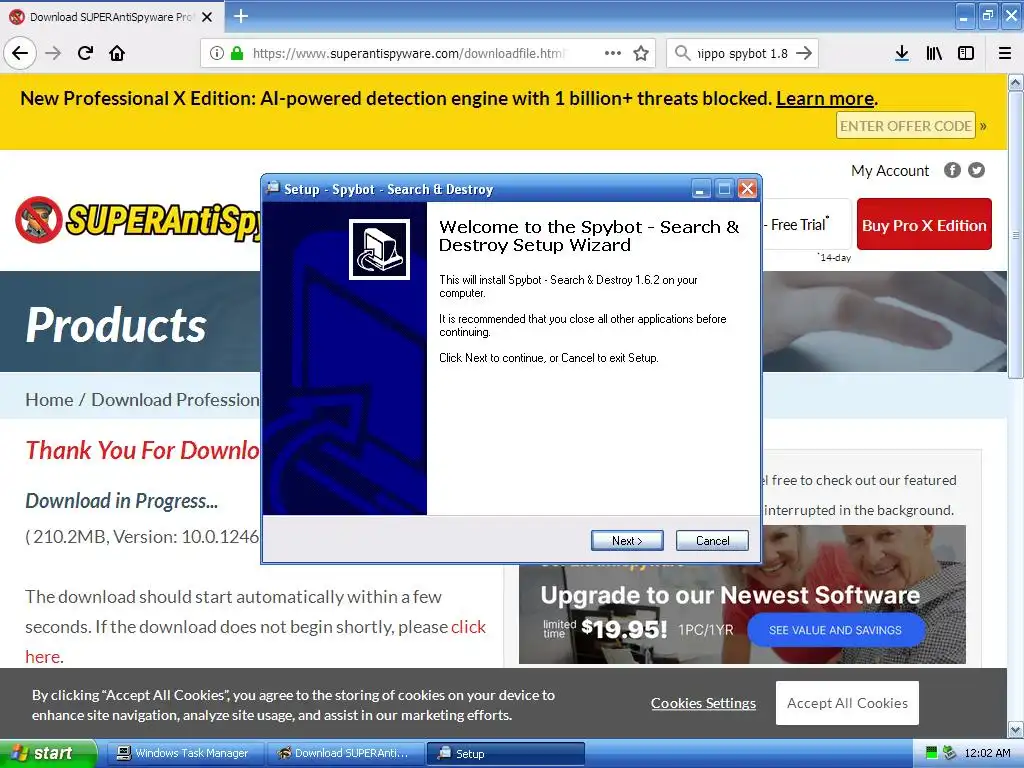Click the page scrollbar up arrow
Screen dimensions: 1024x768
coord(1016,82)
